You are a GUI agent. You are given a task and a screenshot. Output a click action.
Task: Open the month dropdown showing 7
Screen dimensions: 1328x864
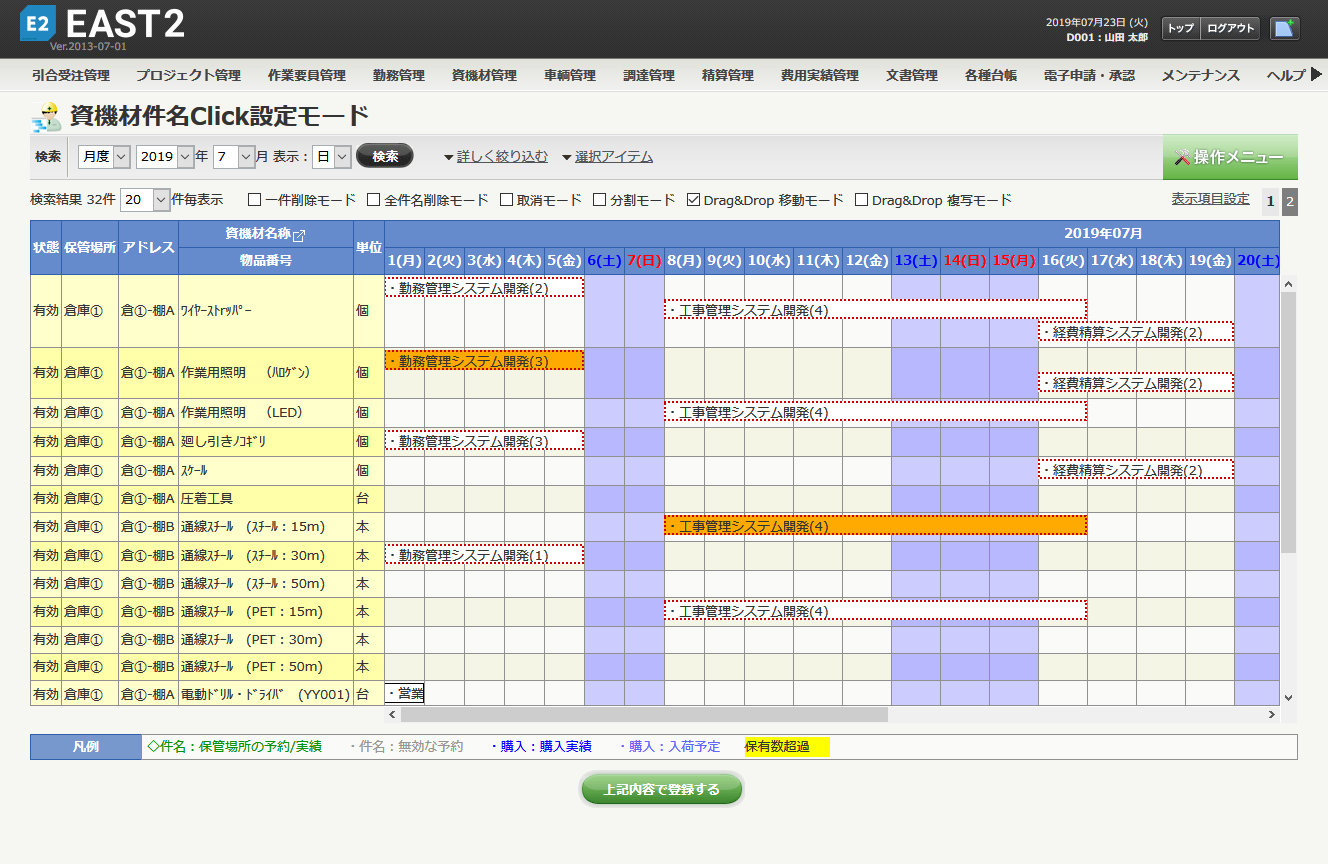tap(234, 157)
